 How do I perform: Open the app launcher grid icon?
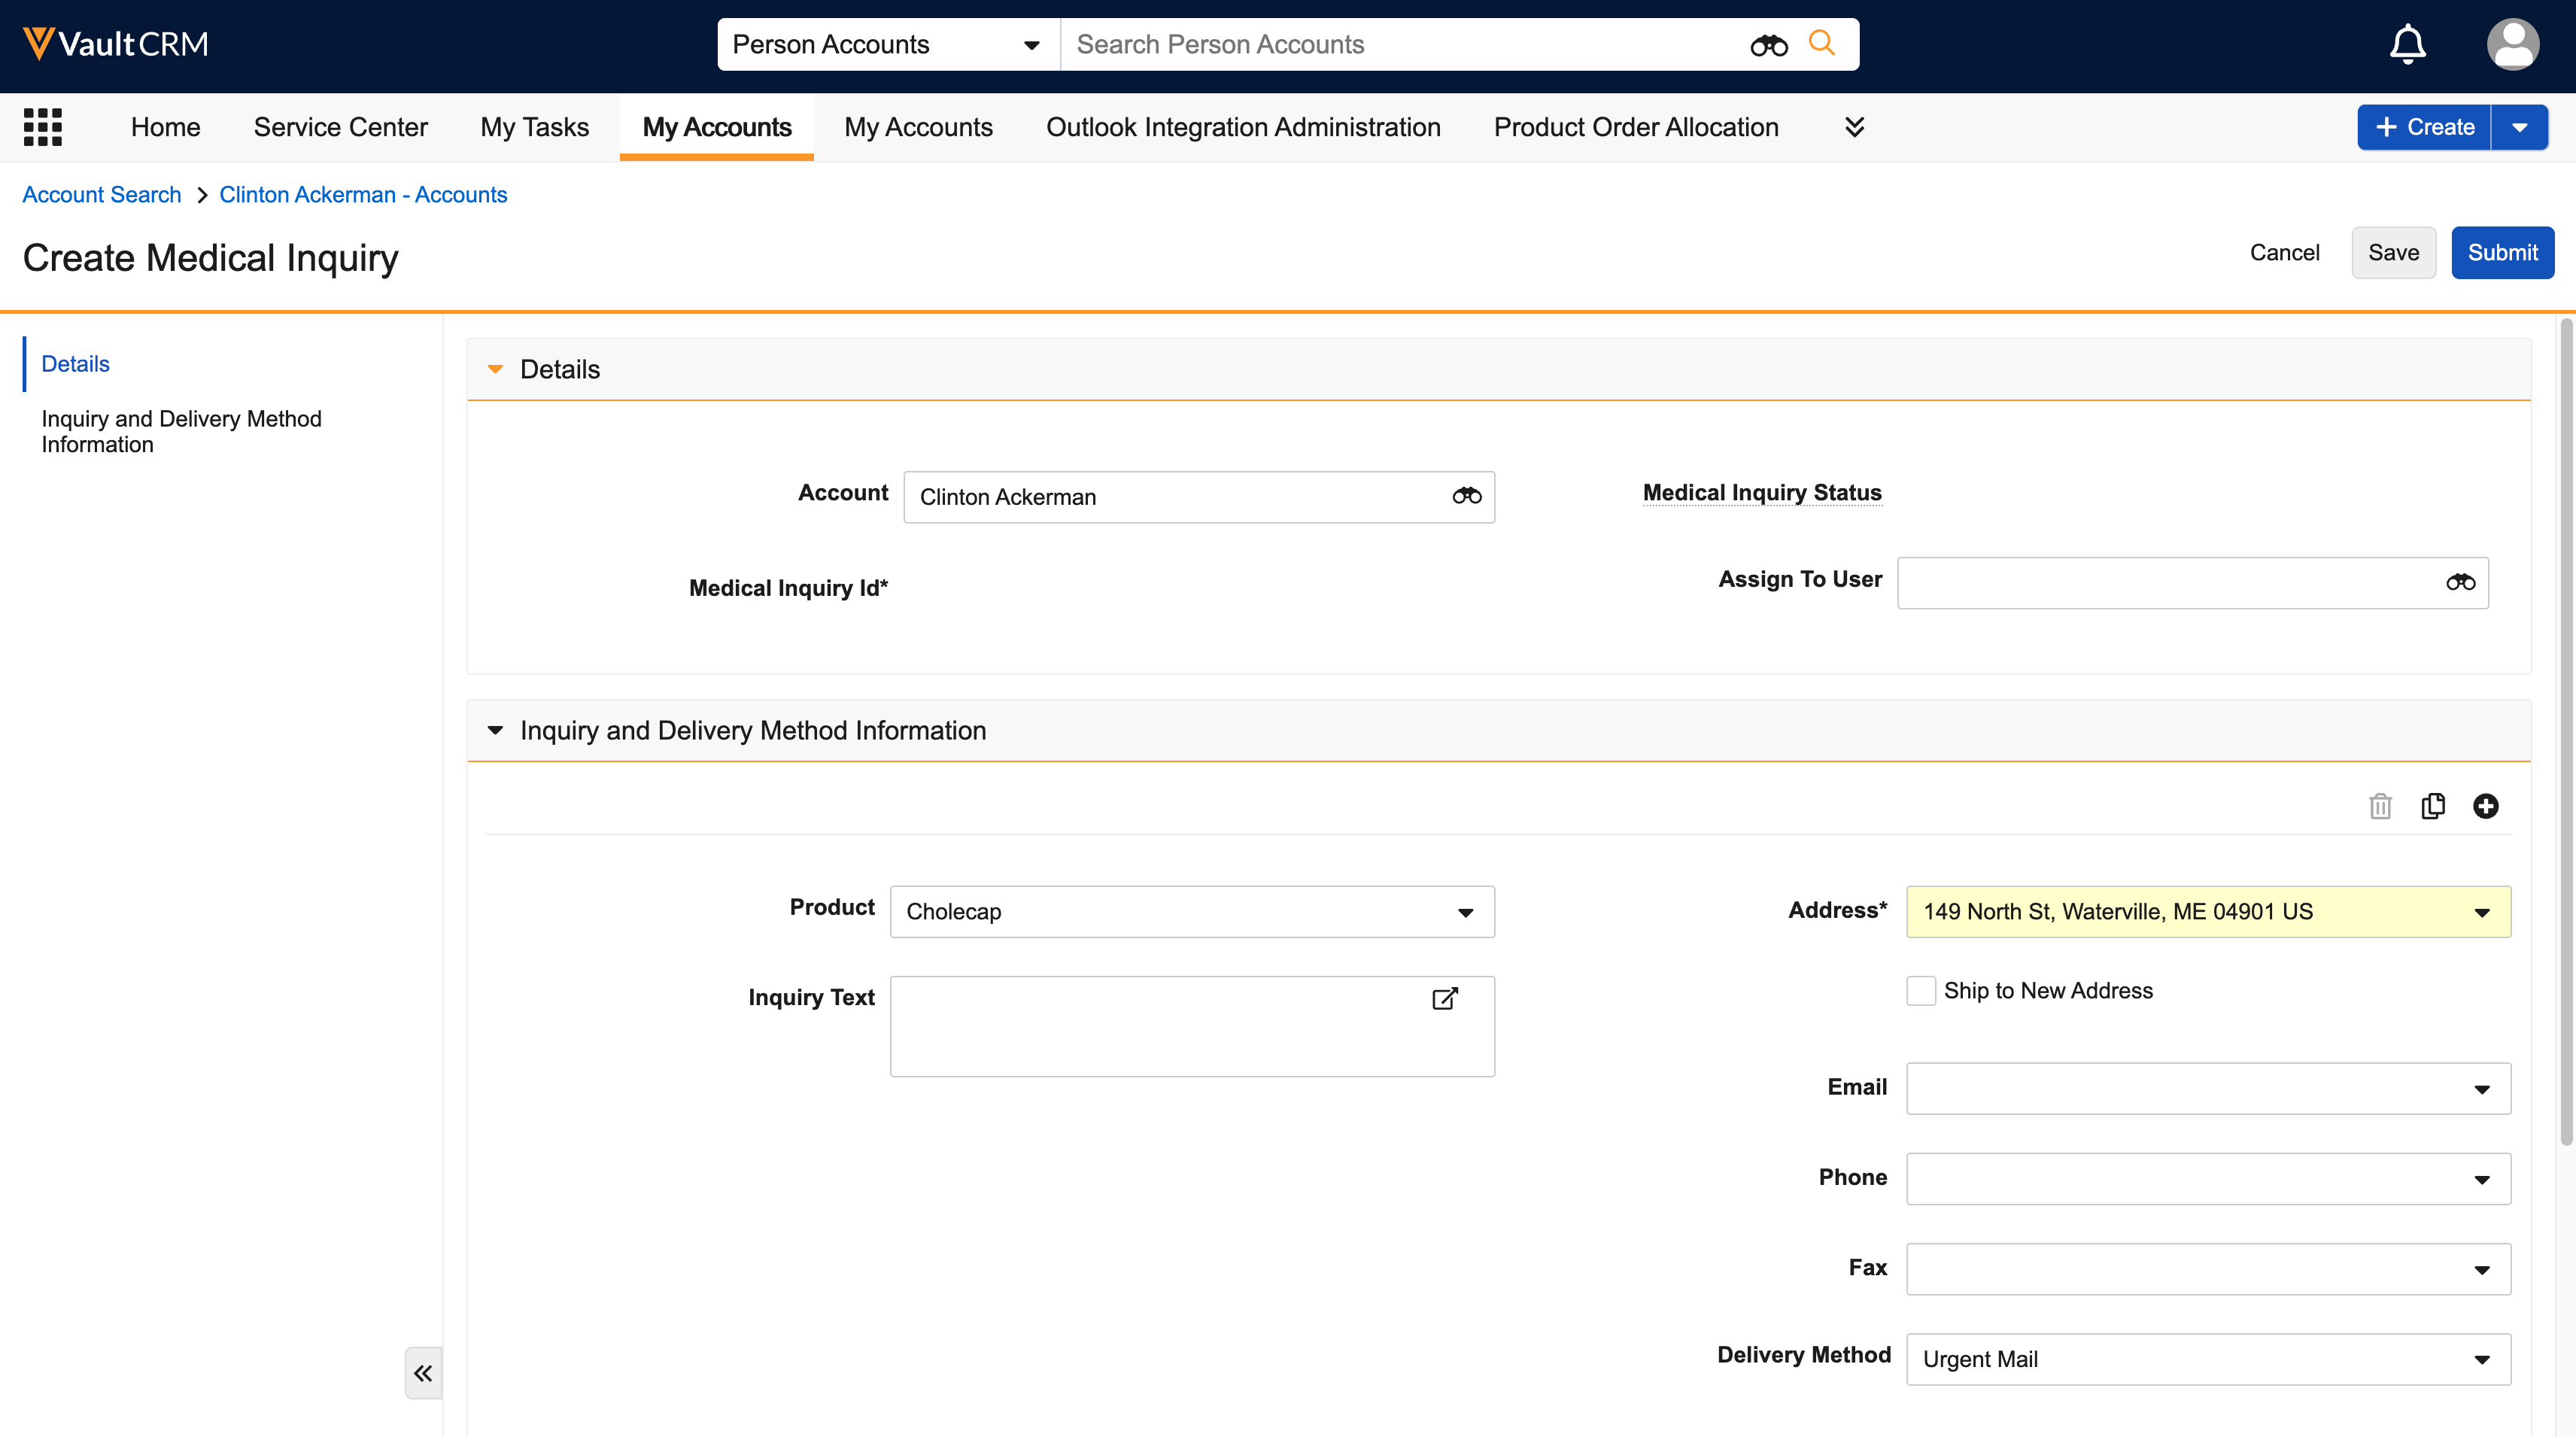[x=42, y=127]
